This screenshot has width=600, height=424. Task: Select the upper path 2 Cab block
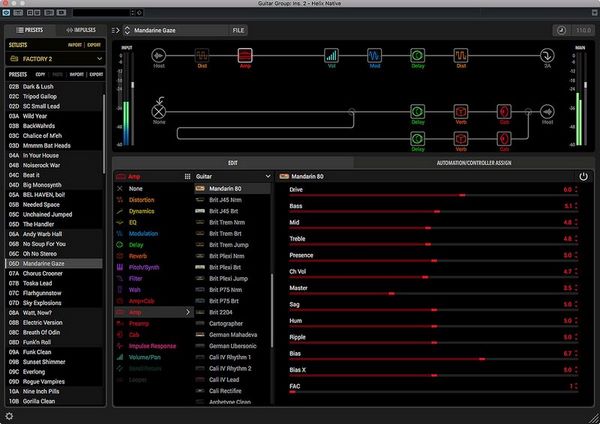pyautogui.click(x=504, y=111)
